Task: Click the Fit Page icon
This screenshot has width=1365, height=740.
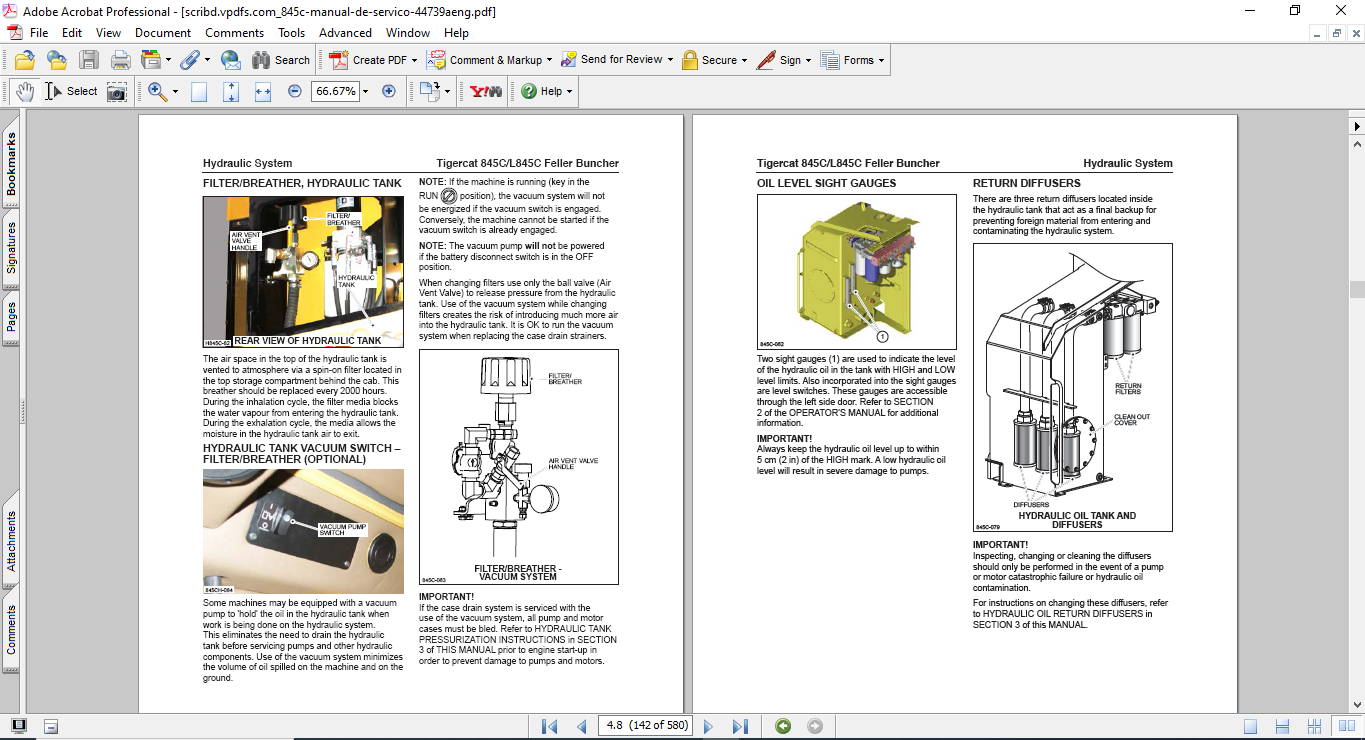Action: tap(231, 91)
